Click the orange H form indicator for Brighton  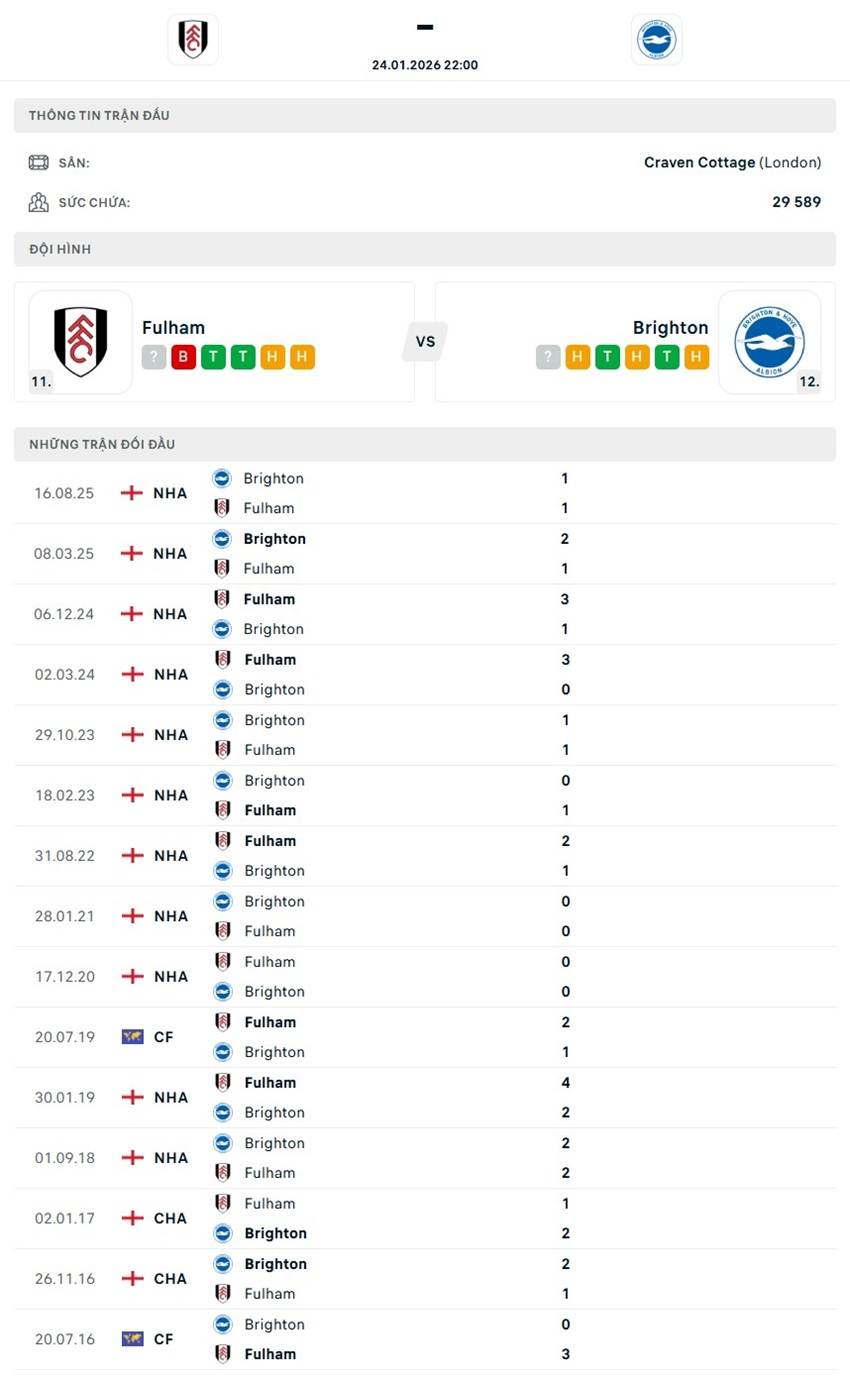pyautogui.click(x=577, y=357)
